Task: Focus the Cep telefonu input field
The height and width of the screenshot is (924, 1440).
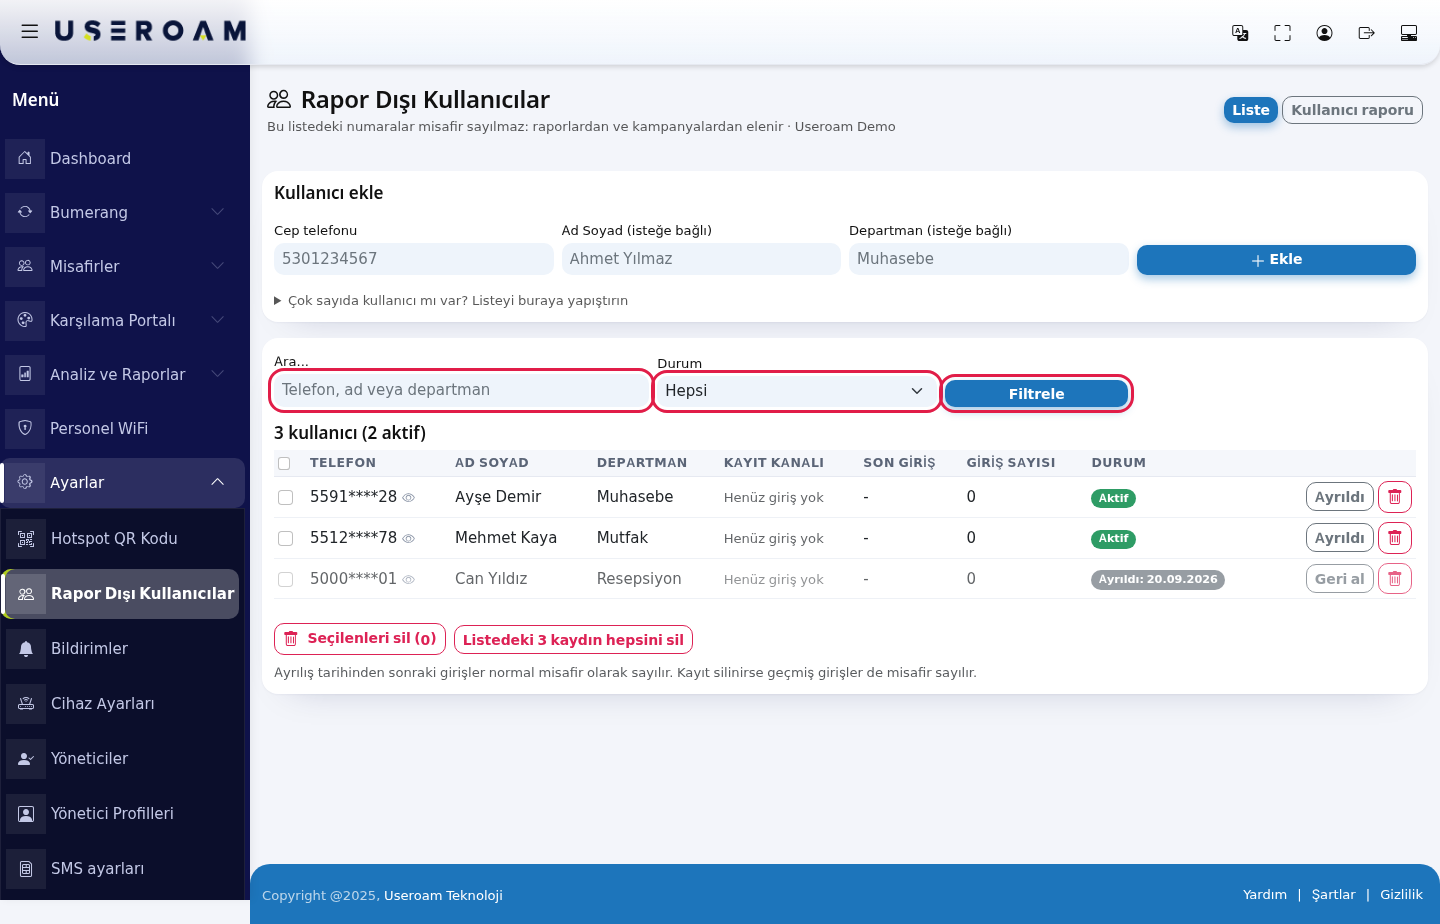Action: pos(414,259)
